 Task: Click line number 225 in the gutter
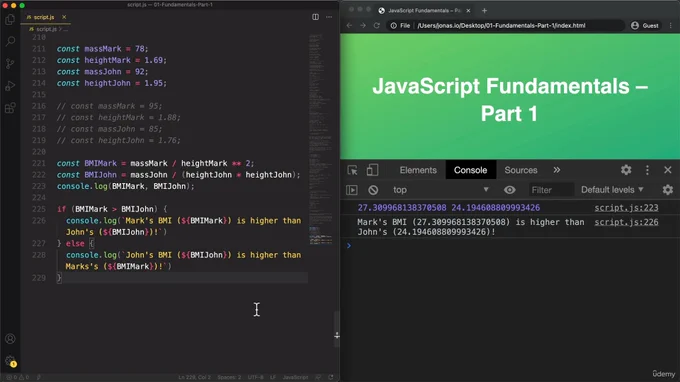tap(39, 209)
